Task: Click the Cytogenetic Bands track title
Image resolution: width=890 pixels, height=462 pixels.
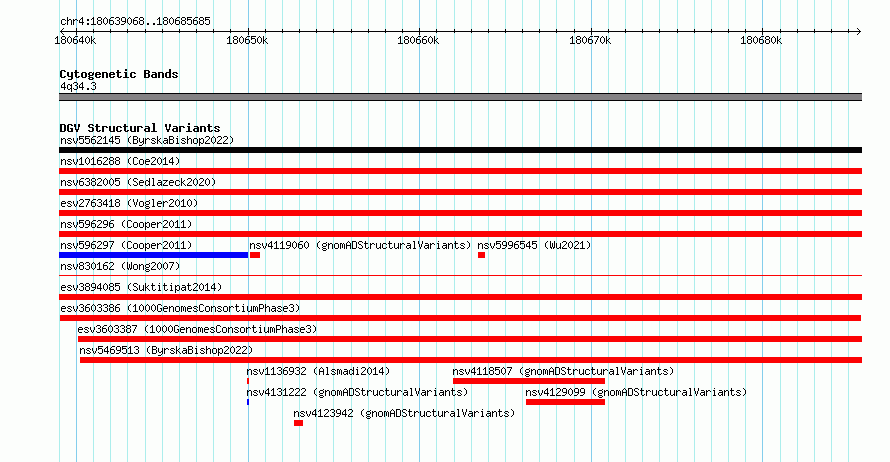Action: 119,74
